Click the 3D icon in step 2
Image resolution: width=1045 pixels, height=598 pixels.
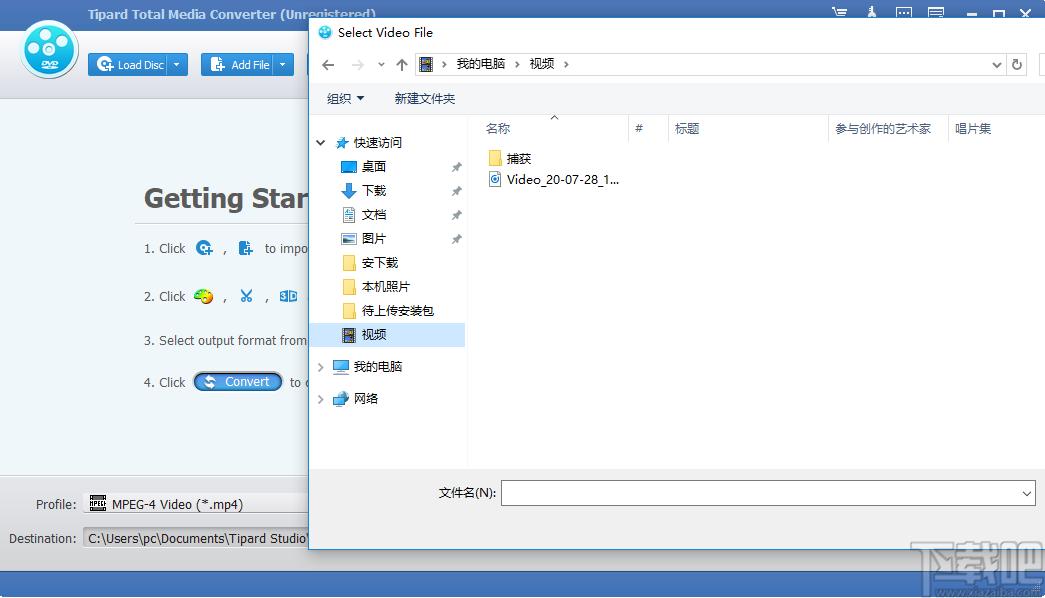289,296
